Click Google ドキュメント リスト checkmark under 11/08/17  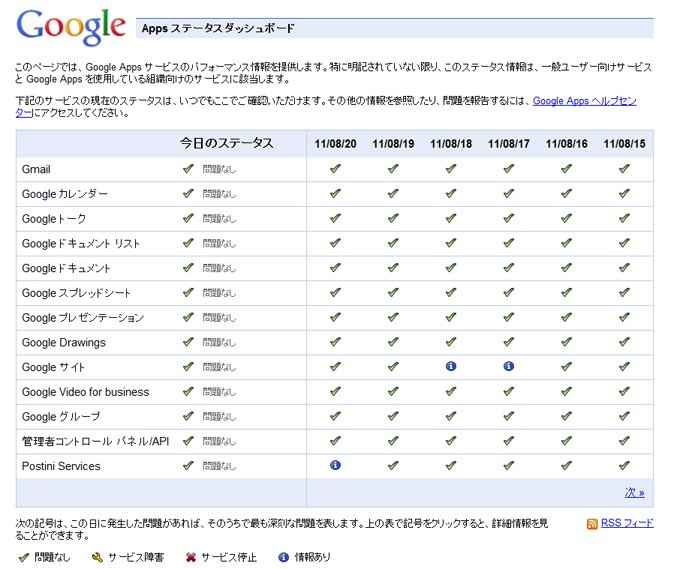coord(509,243)
